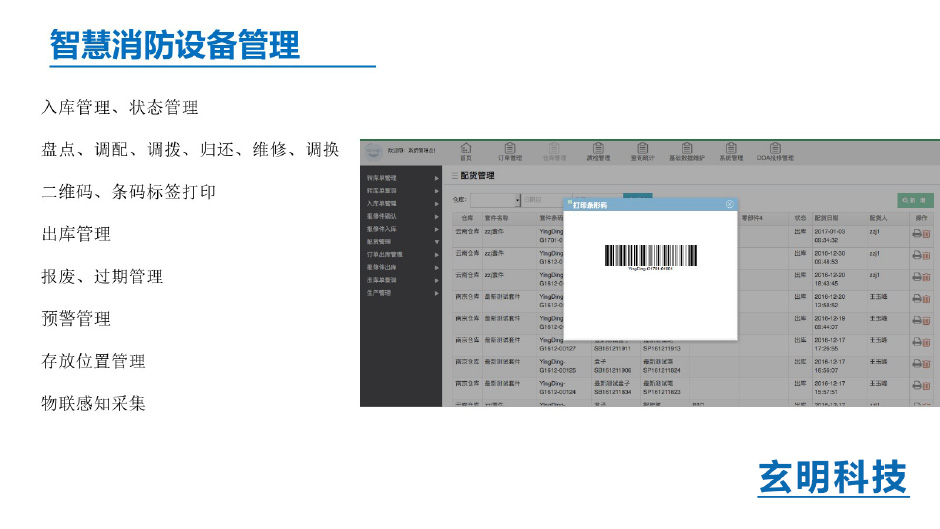The width and height of the screenshot is (940, 529).
Task: Click the date input field beside warehouse filter
Action: 545,200
